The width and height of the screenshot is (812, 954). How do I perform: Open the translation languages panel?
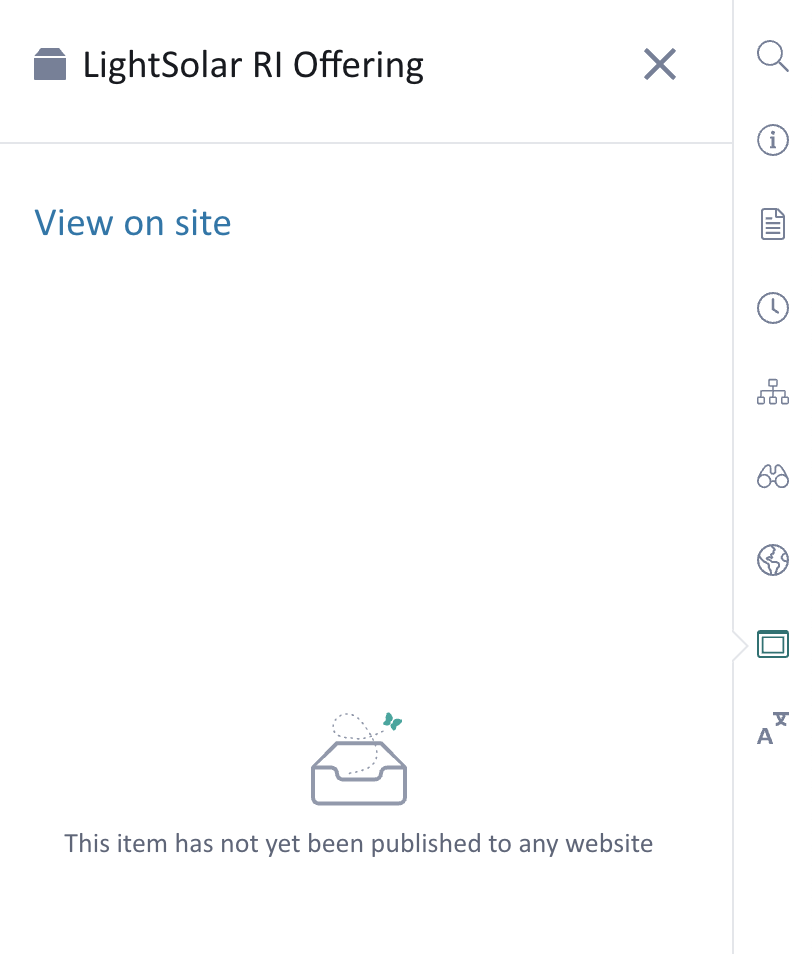(772, 728)
